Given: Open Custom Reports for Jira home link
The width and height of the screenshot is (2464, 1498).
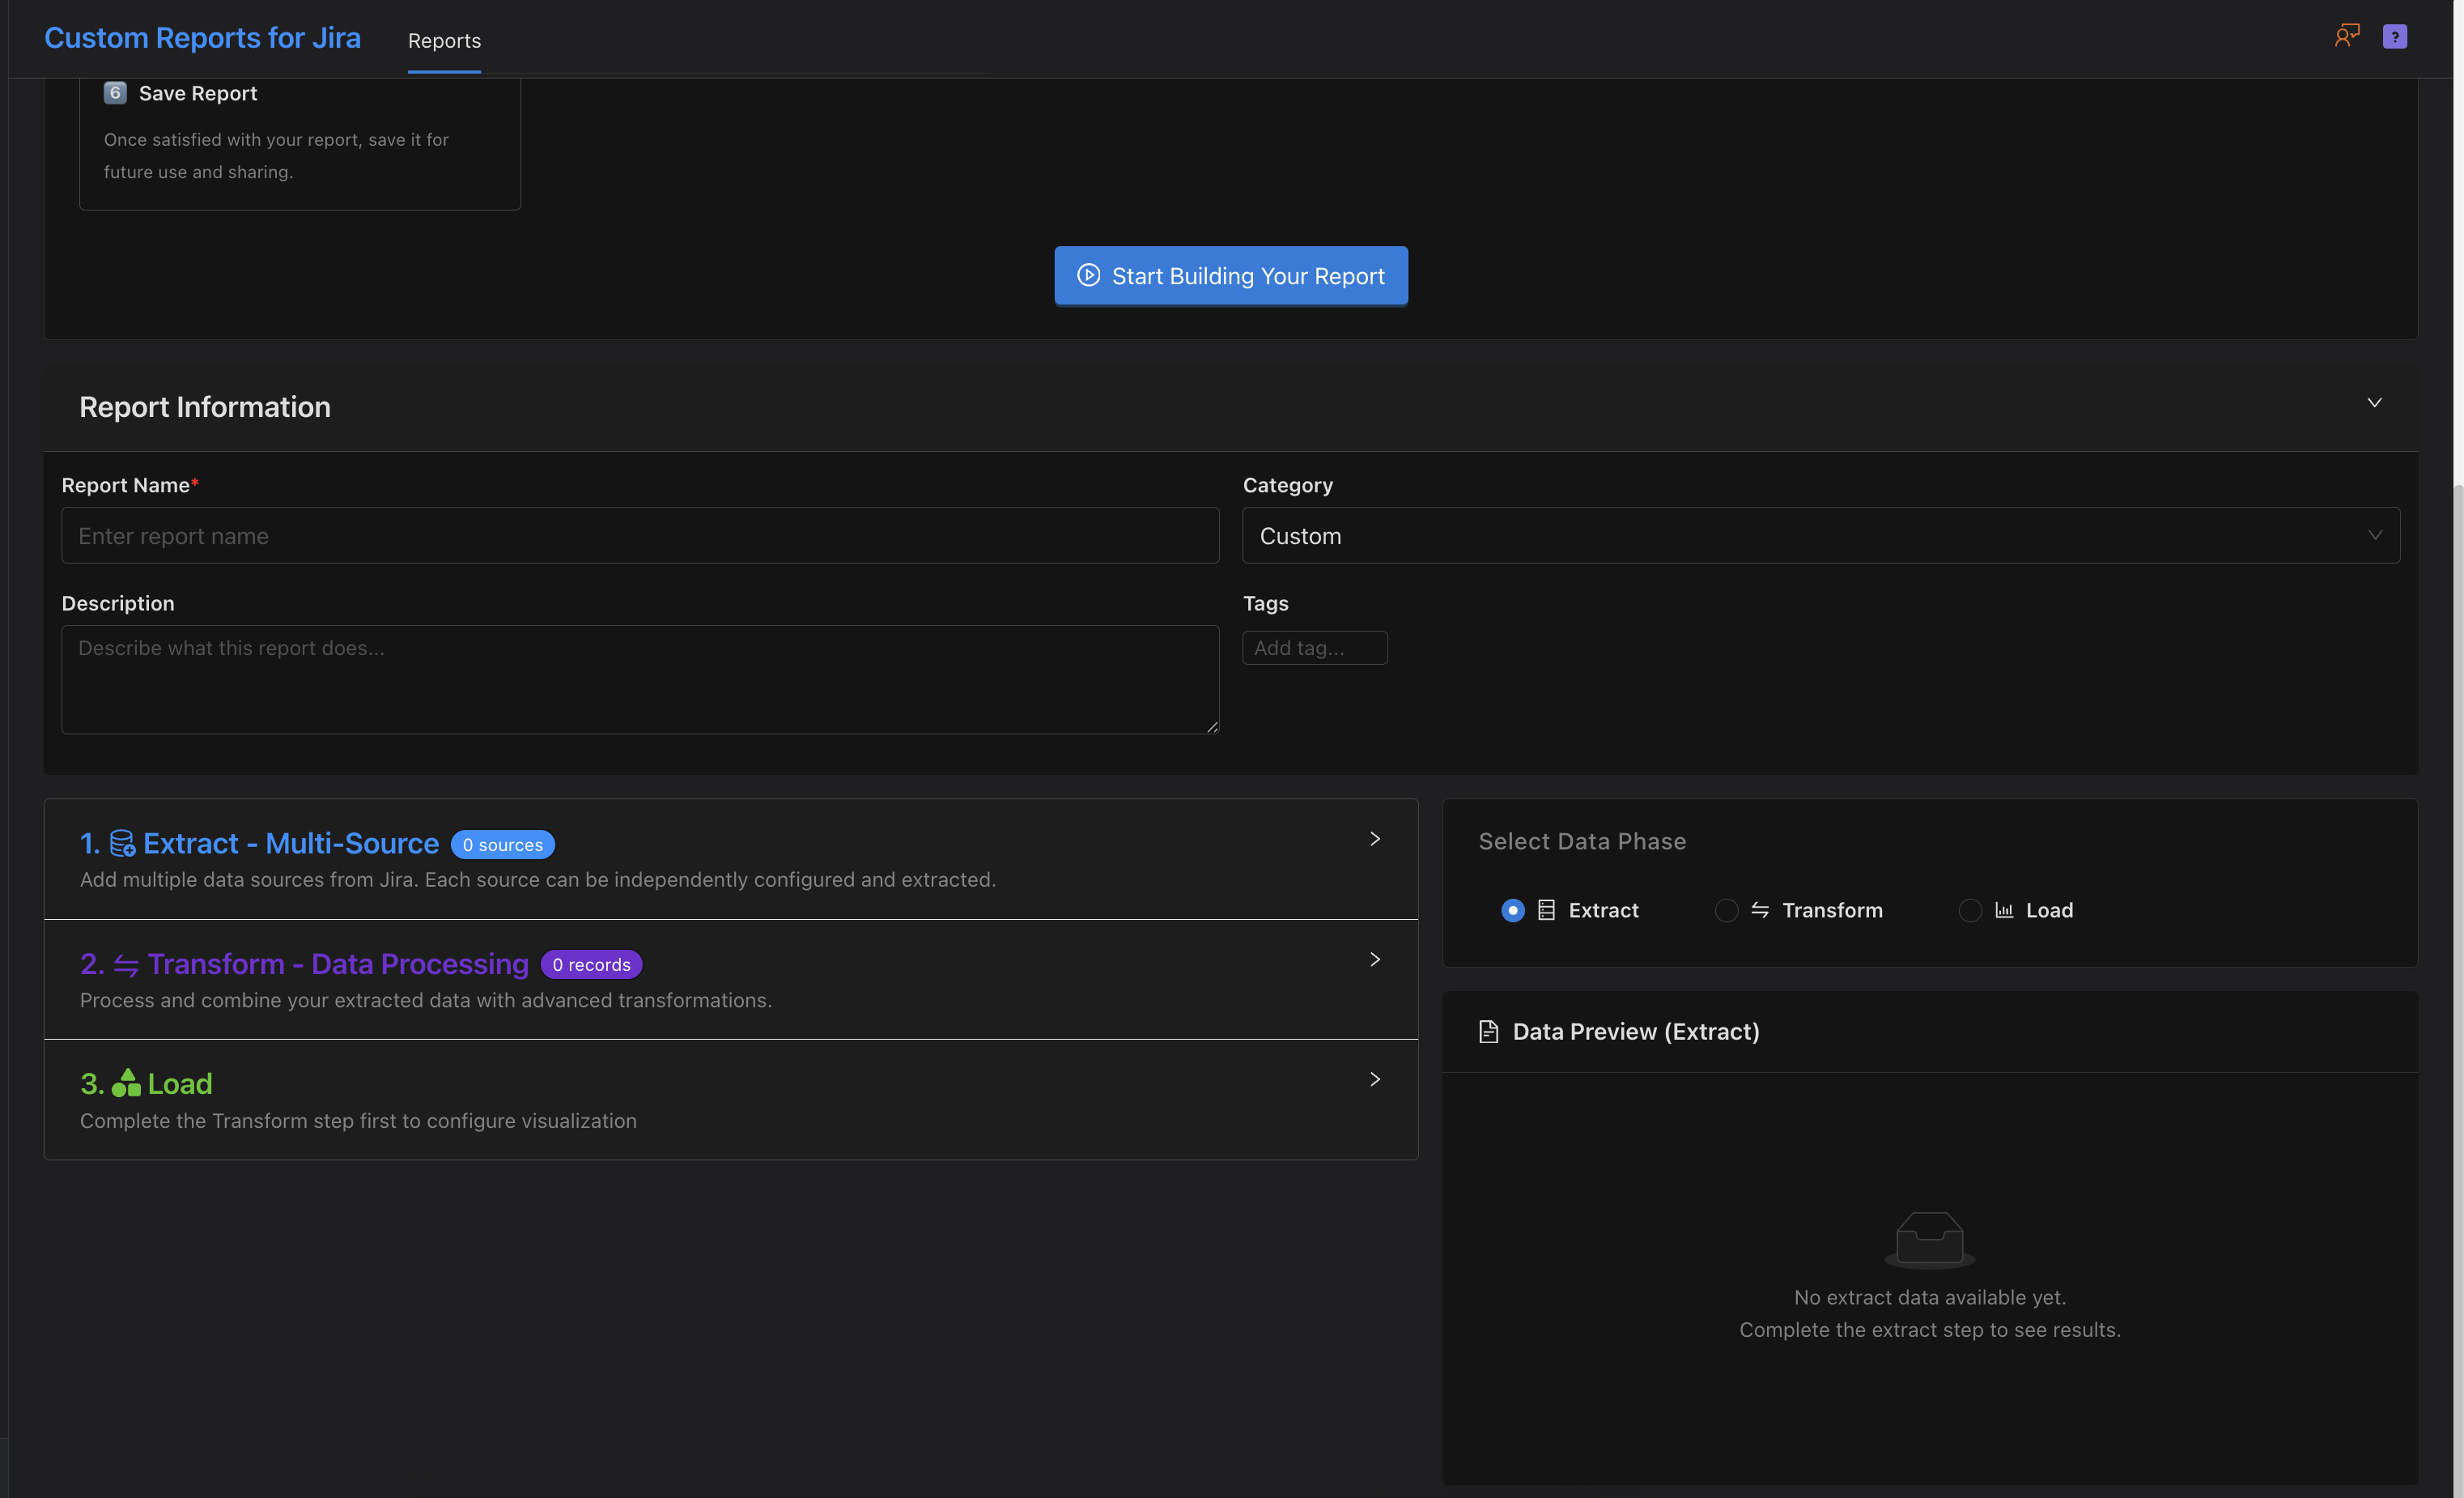Looking at the screenshot, I should click(202, 38).
